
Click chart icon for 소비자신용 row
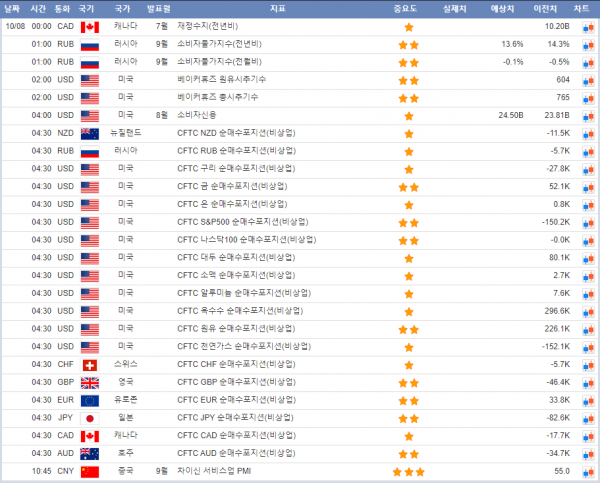pos(588,115)
